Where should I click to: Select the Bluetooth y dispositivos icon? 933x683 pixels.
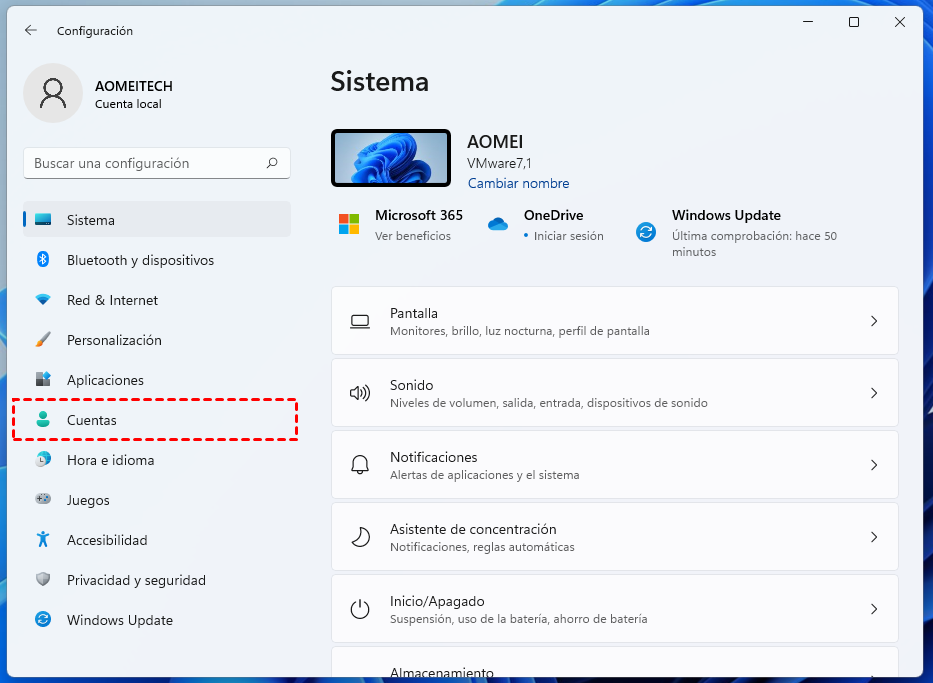(x=42, y=260)
